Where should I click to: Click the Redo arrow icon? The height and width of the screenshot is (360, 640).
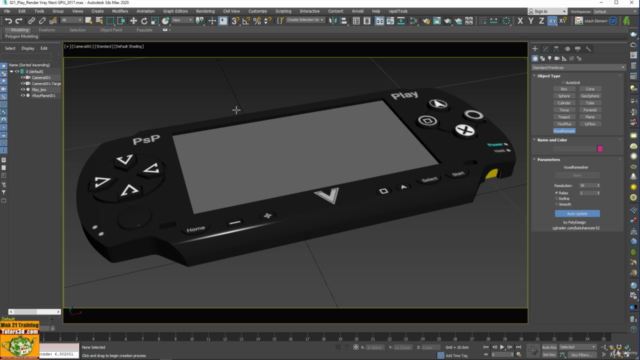(19, 21)
